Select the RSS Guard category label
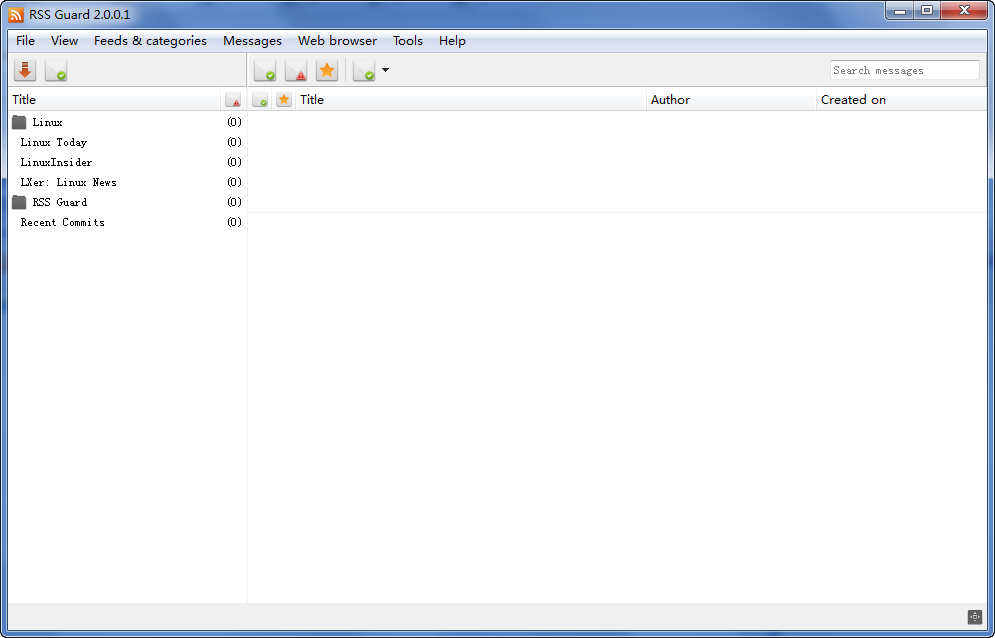Image resolution: width=995 pixels, height=638 pixels. pyautogui.click(x=60, y=202)
